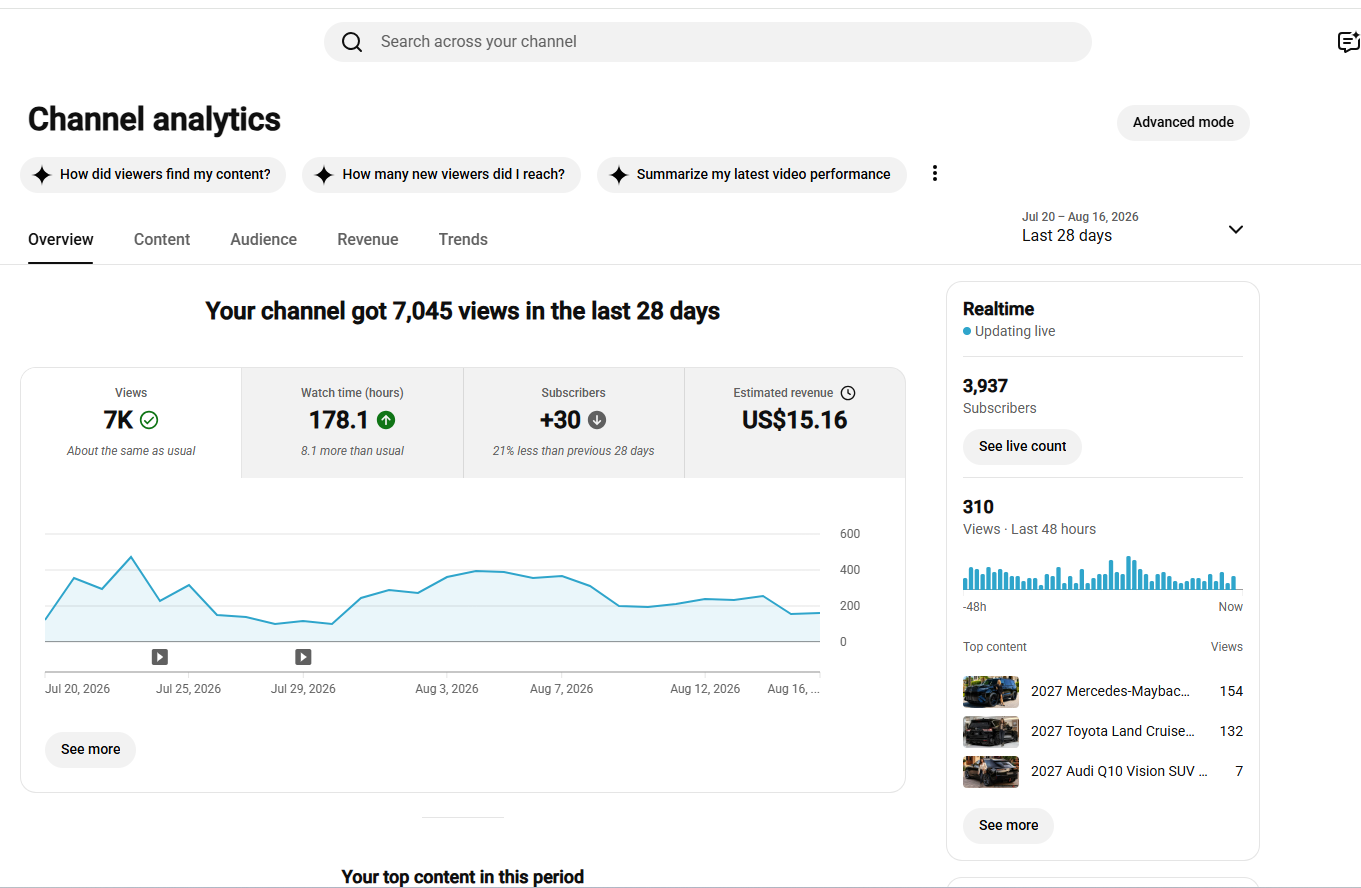
Task: Click See live count button
Action: coord(1022,446)
